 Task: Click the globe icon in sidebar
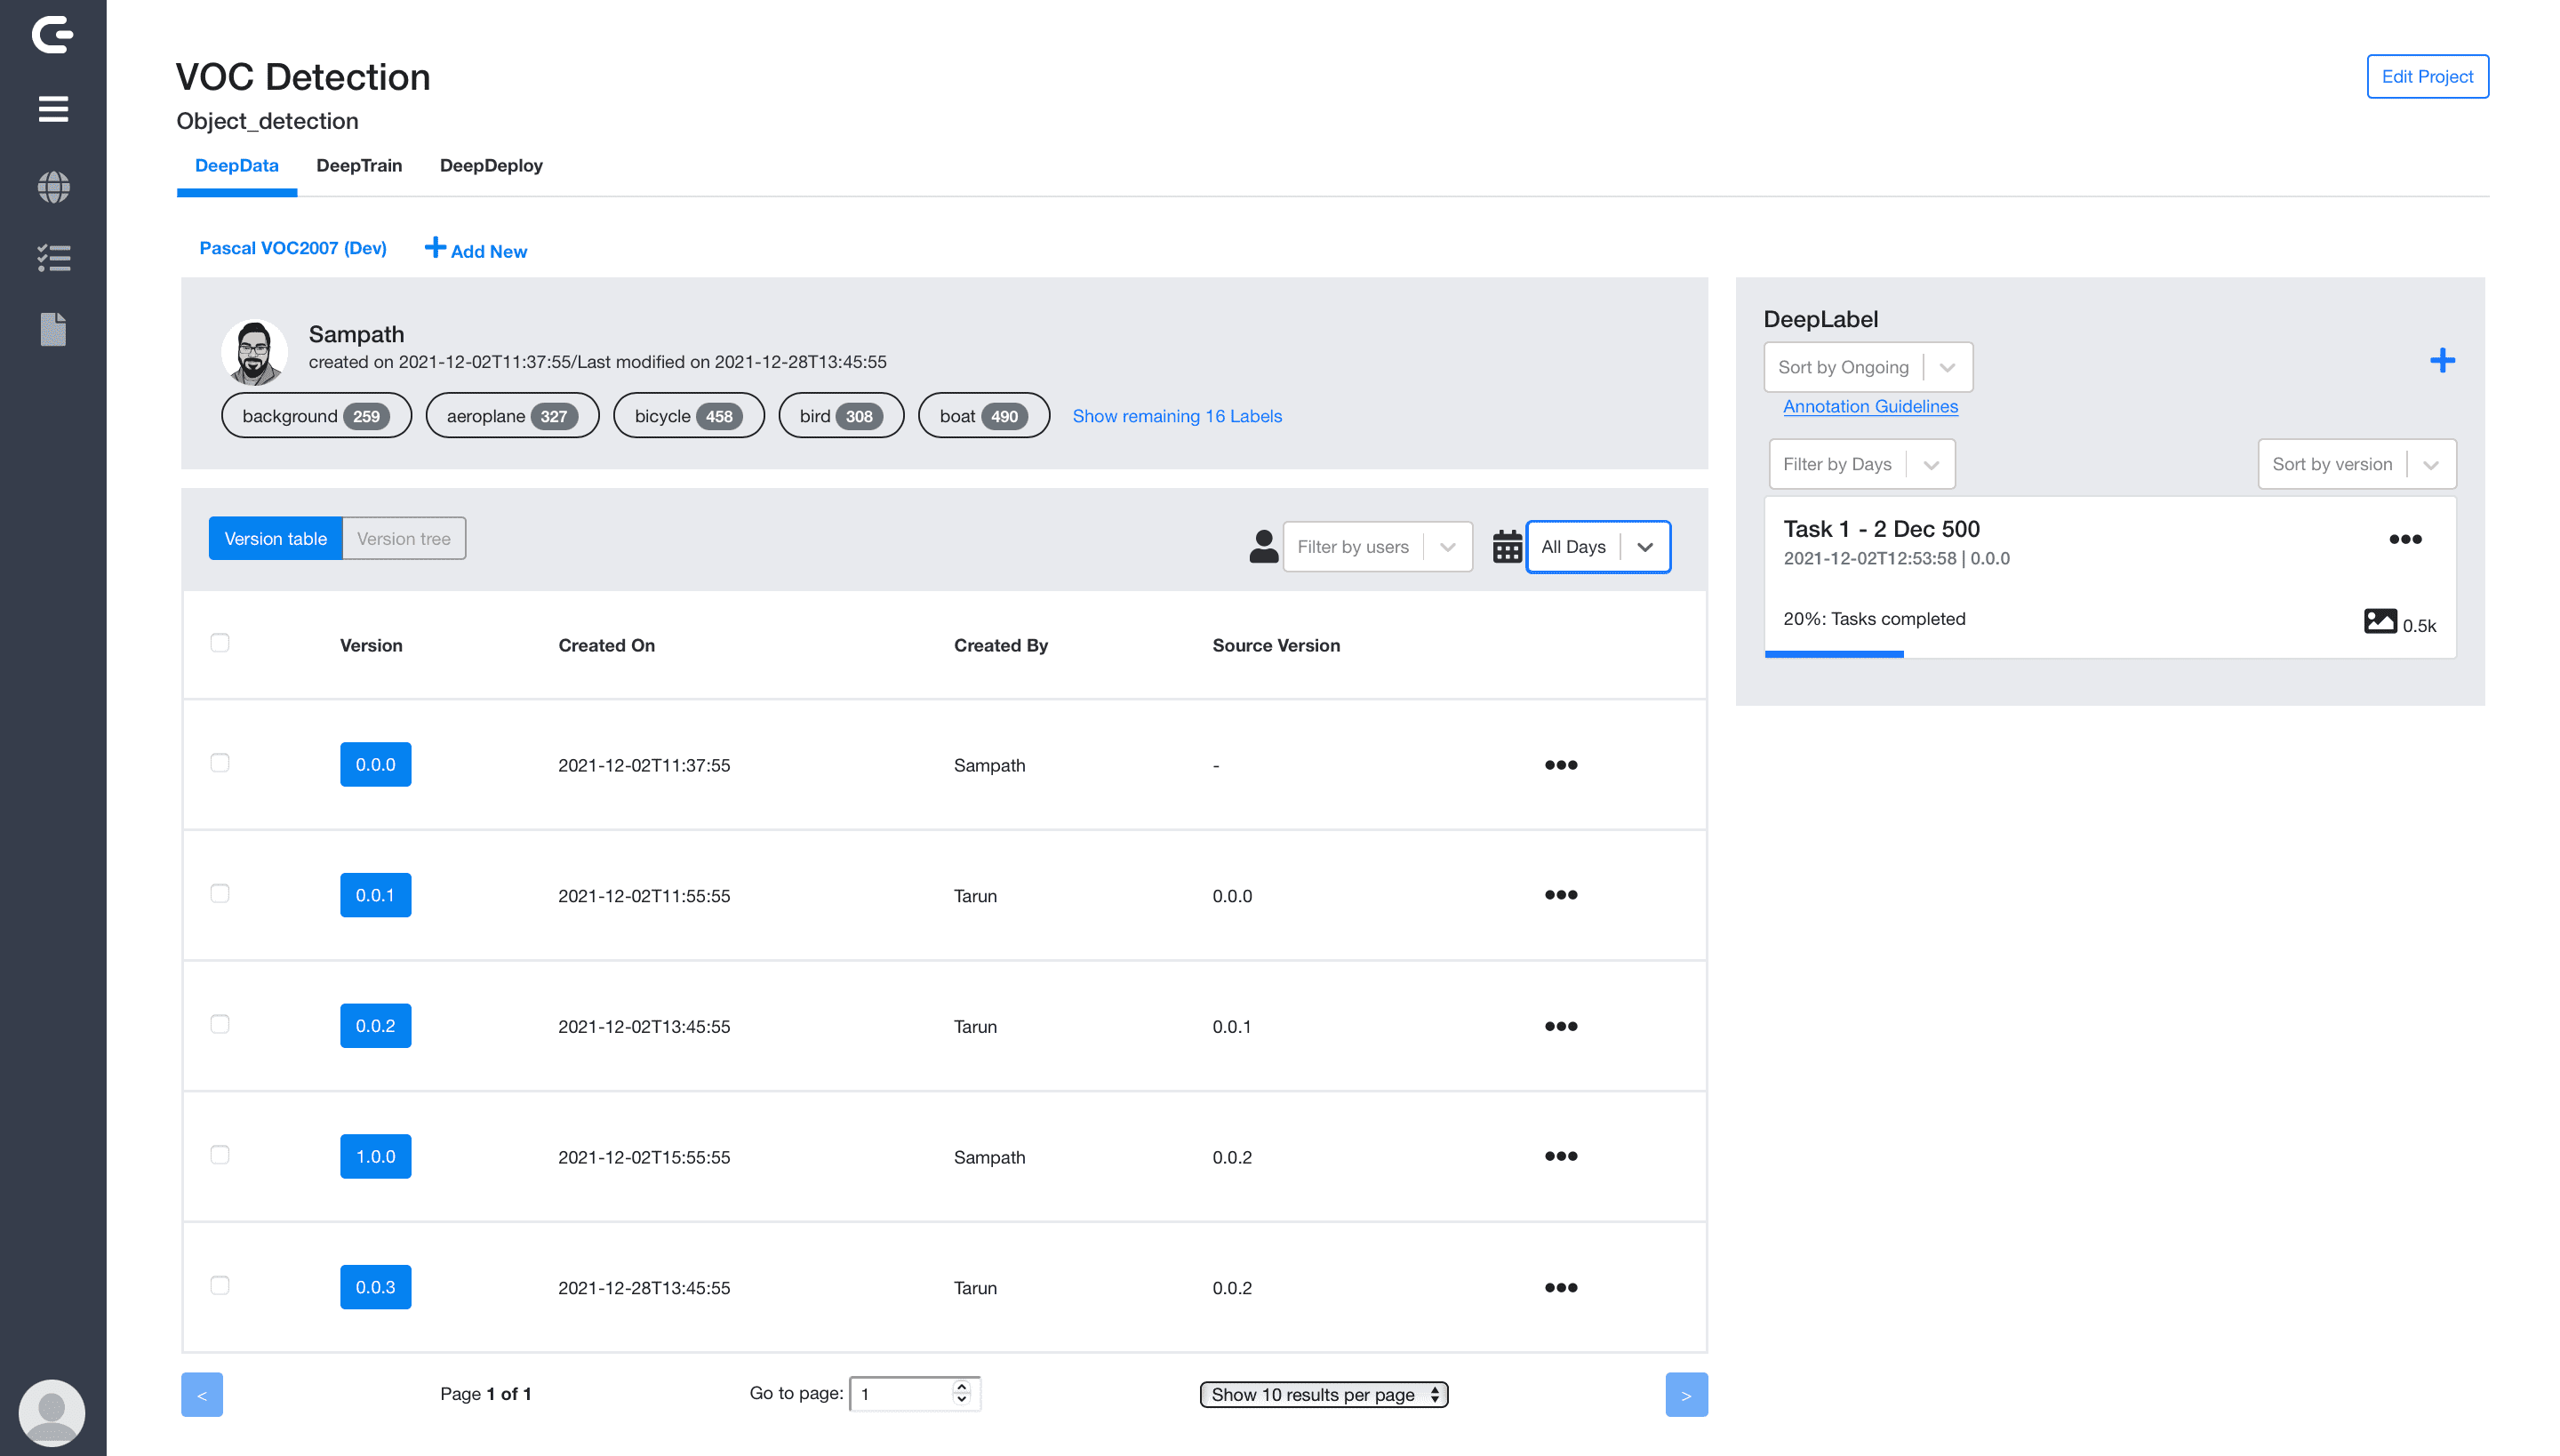tap(53, 187)
